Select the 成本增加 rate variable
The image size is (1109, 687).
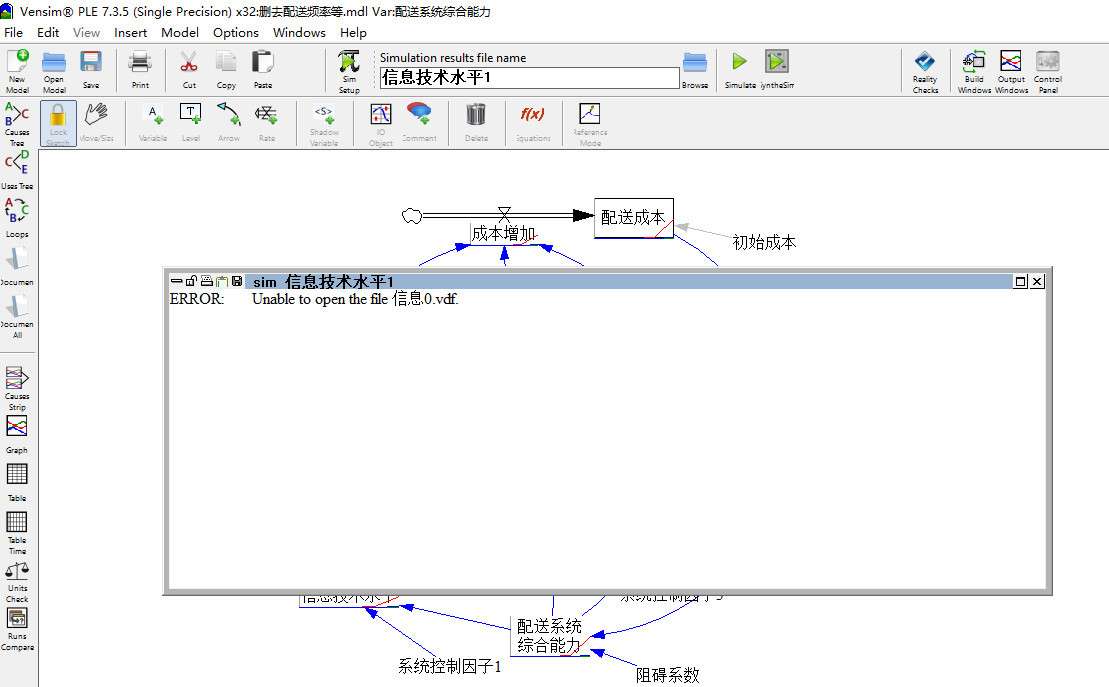(x=504, y=233)
